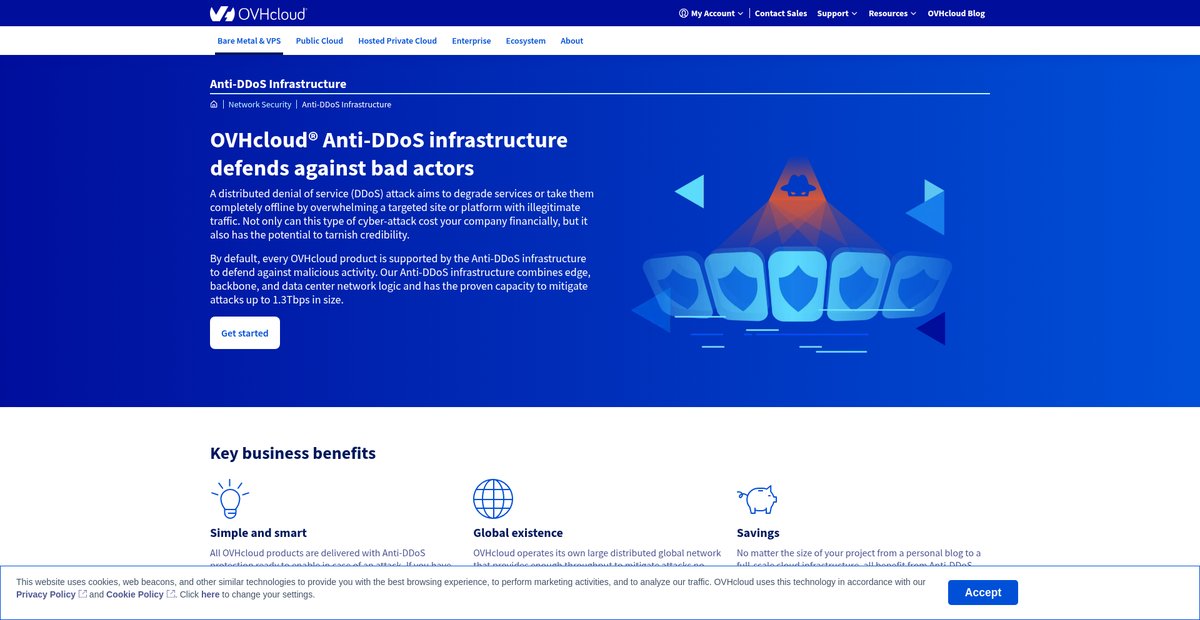
Task: Click external link icon beside Cookie Policy
Action: click(x=171, y=594)
